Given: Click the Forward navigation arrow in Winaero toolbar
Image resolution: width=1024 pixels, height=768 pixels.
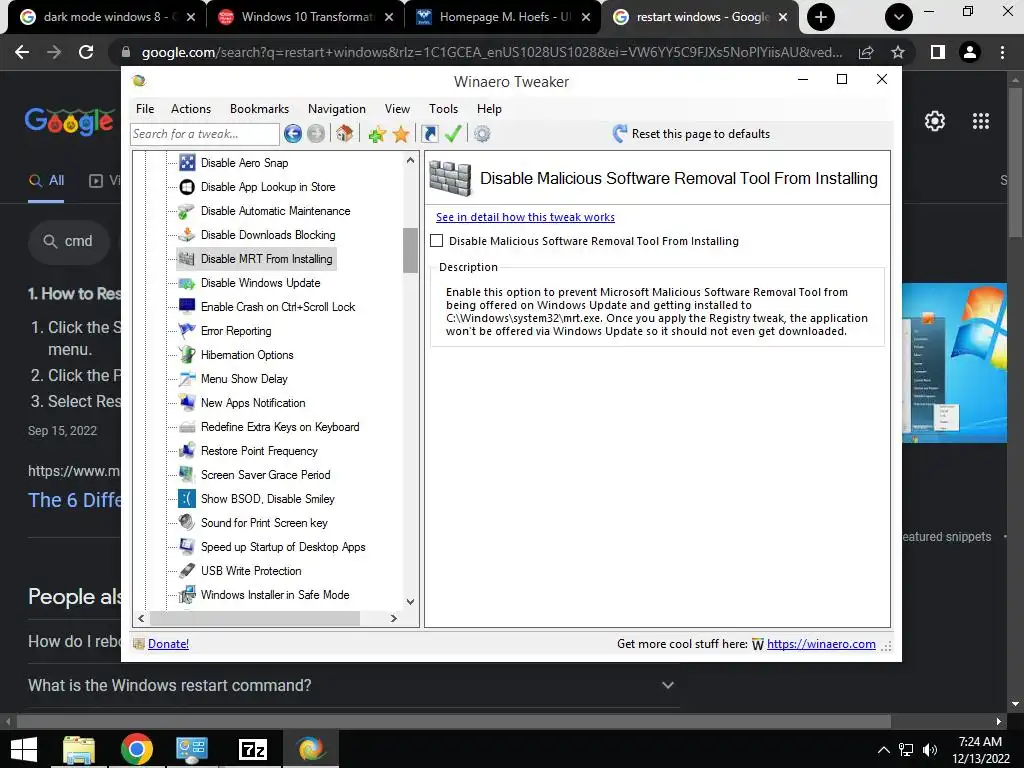Looking at the screenshot, I should coord(316,134).
